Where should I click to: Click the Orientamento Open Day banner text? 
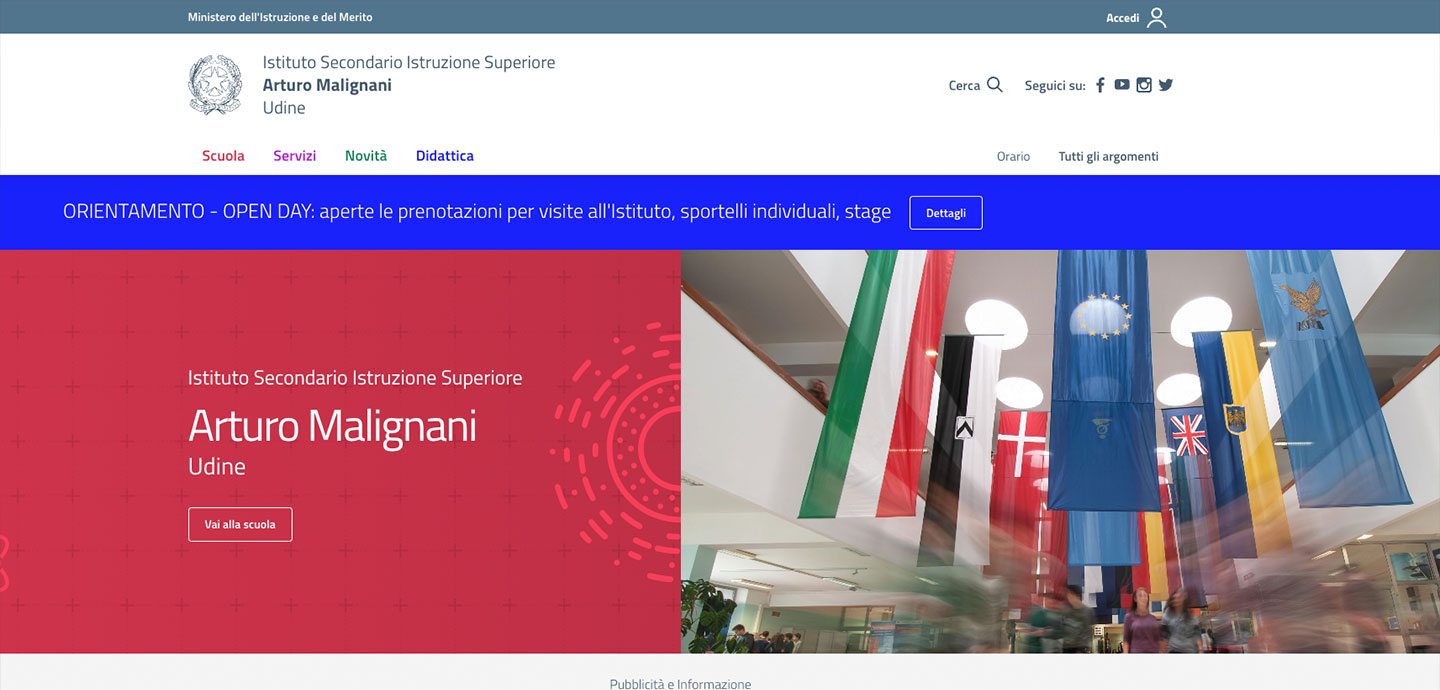pyautogui.click(x=477, y=212)
